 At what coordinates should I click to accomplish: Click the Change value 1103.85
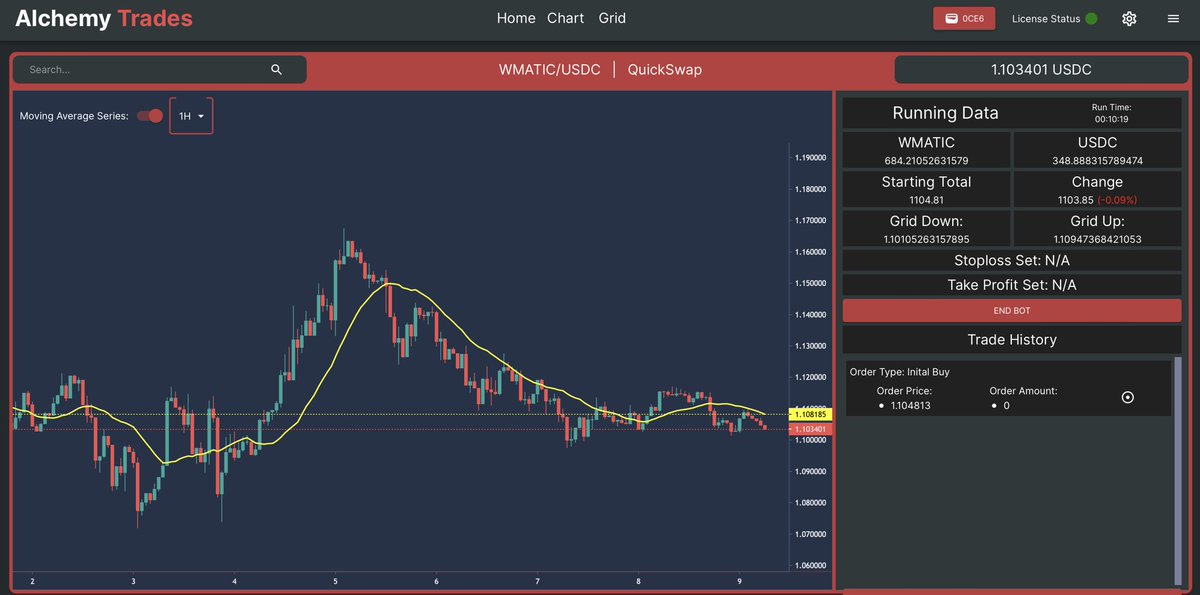(1075, 200)
